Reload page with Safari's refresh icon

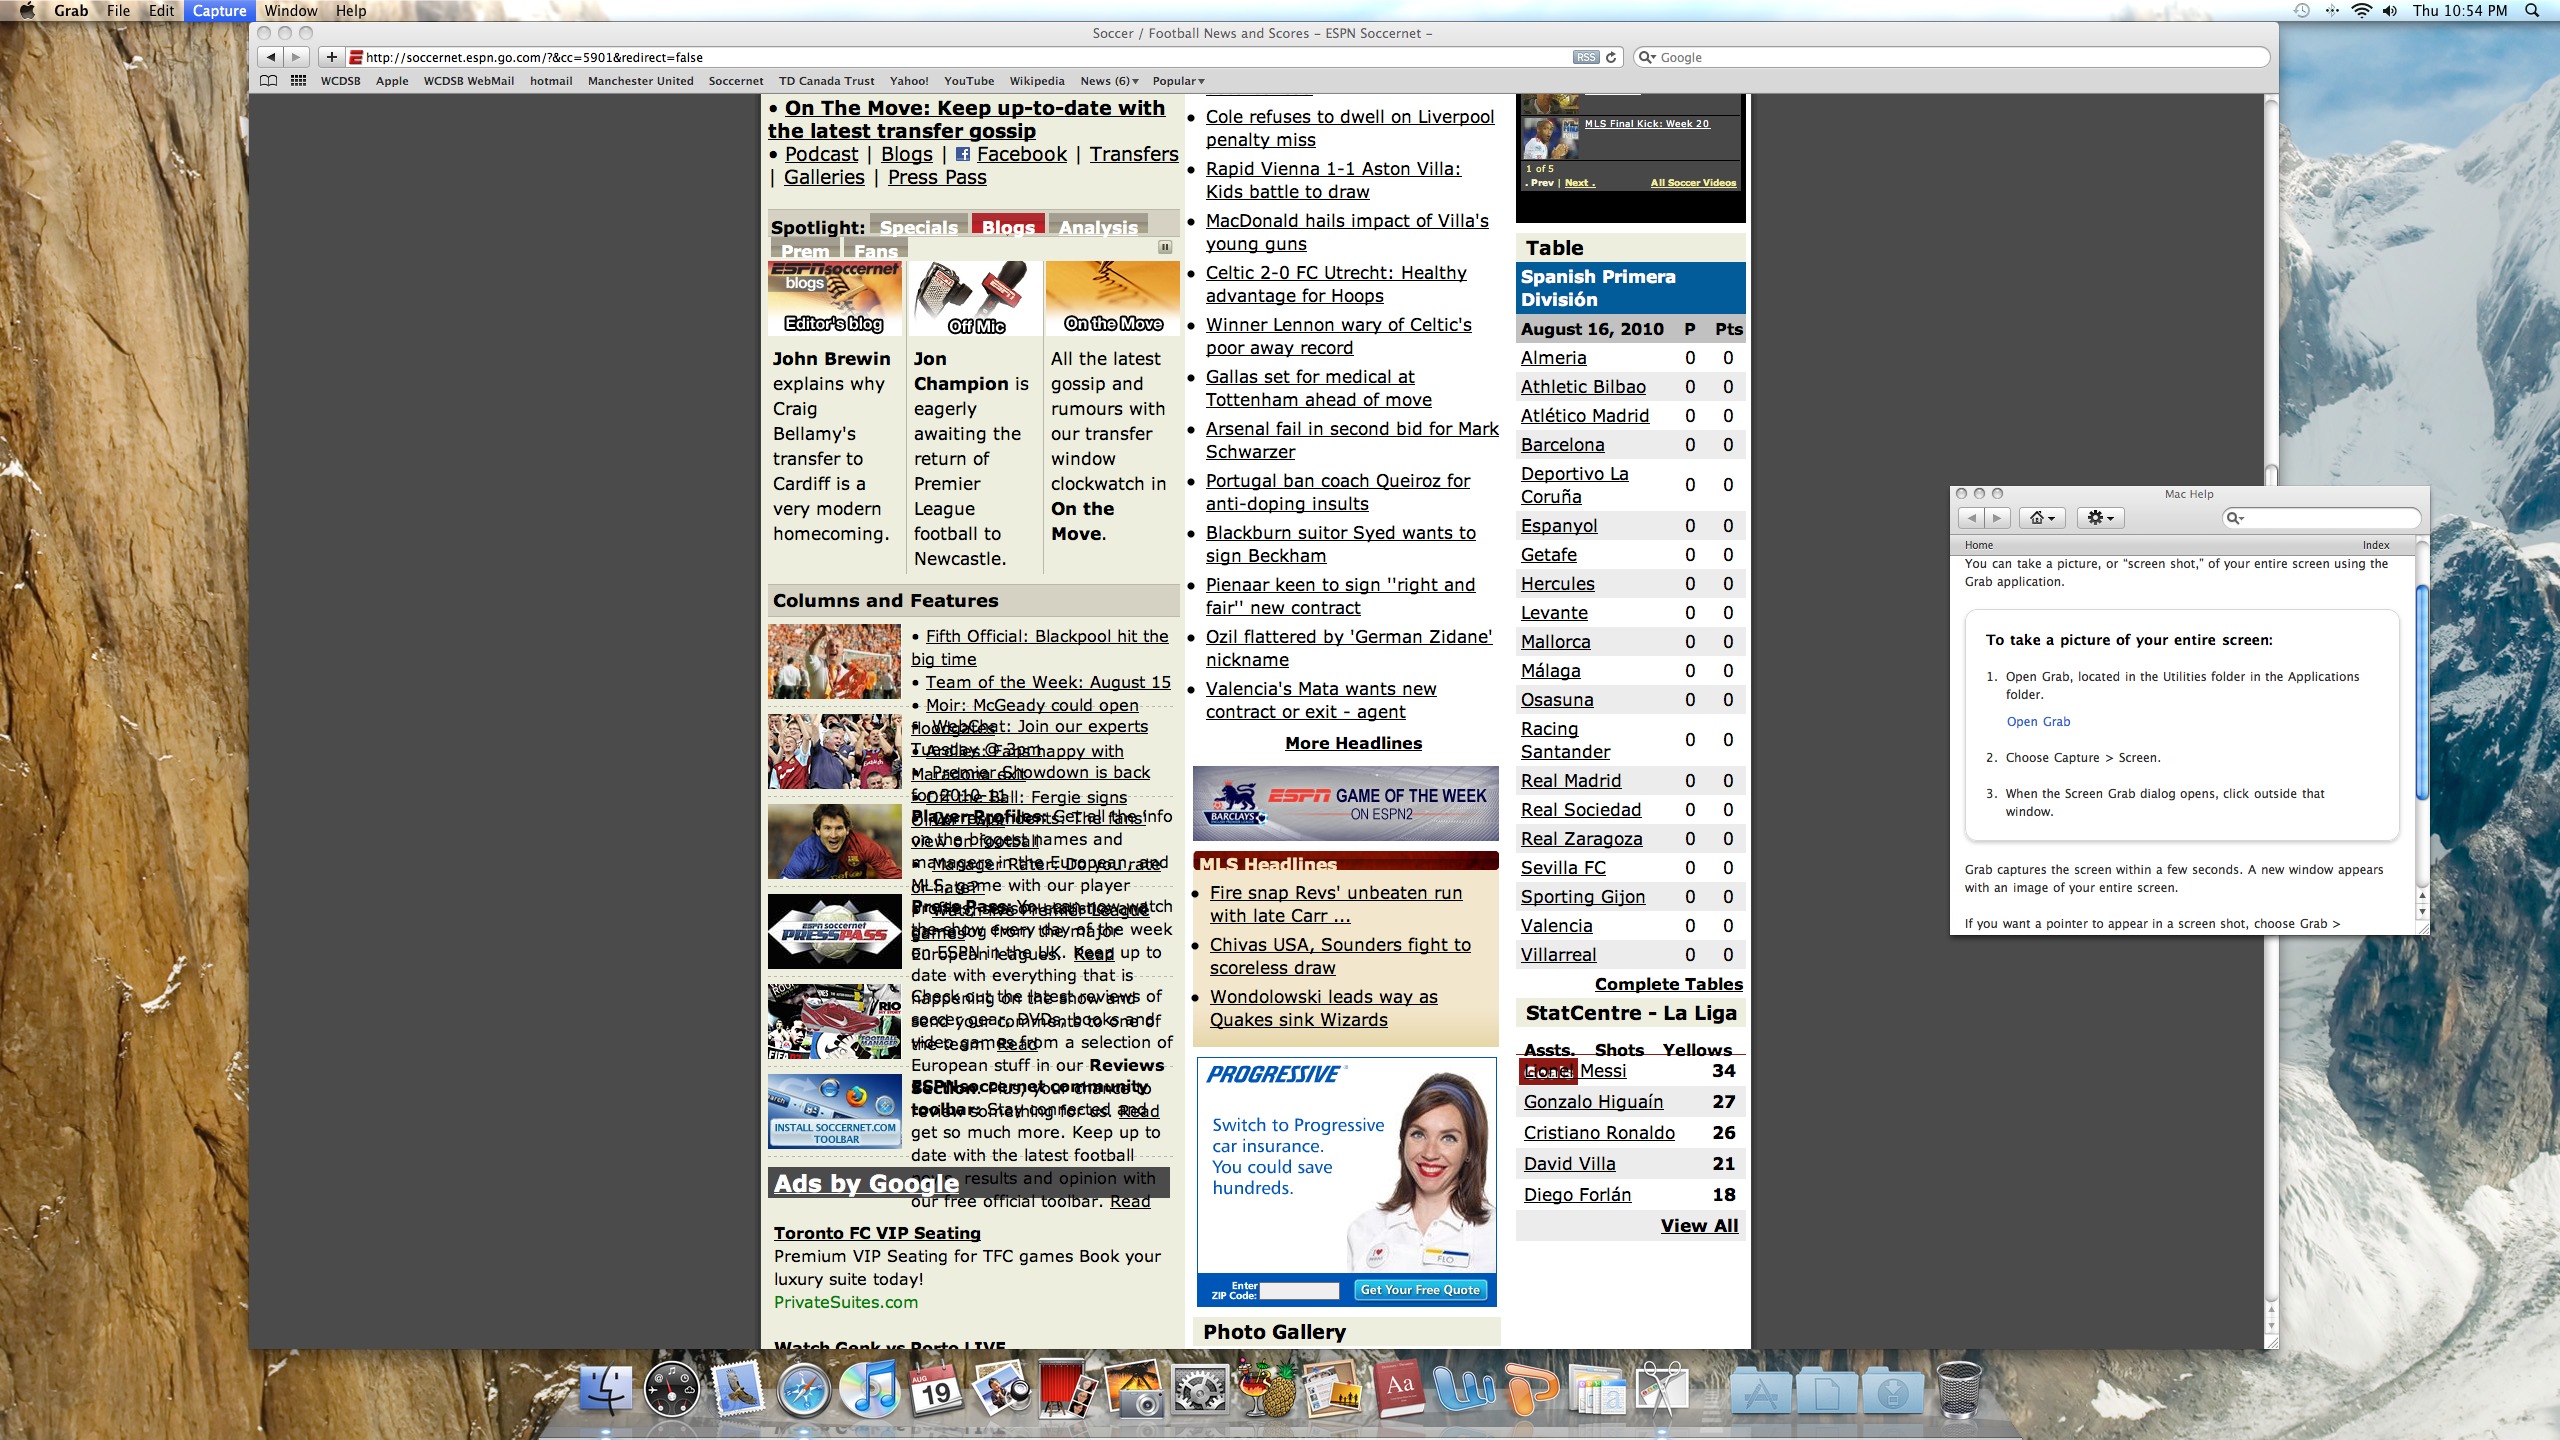click(1611, 57)
